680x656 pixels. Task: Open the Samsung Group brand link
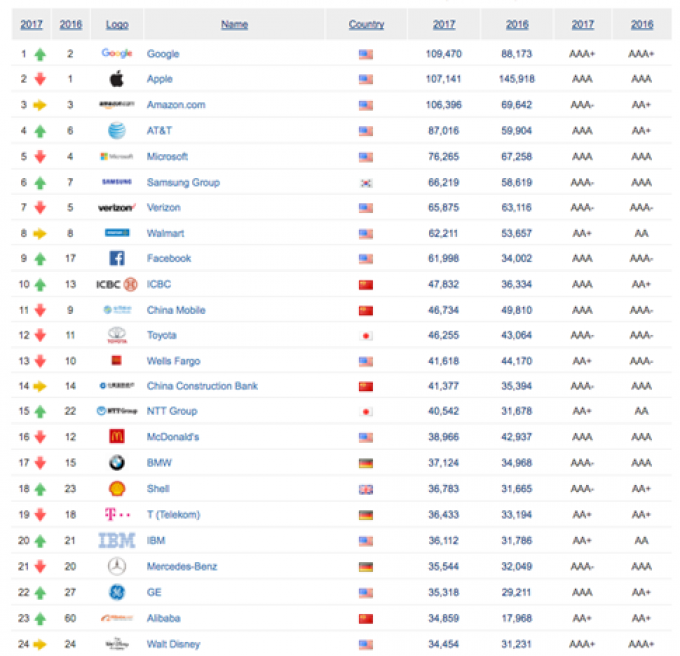[x=183, y=183]
